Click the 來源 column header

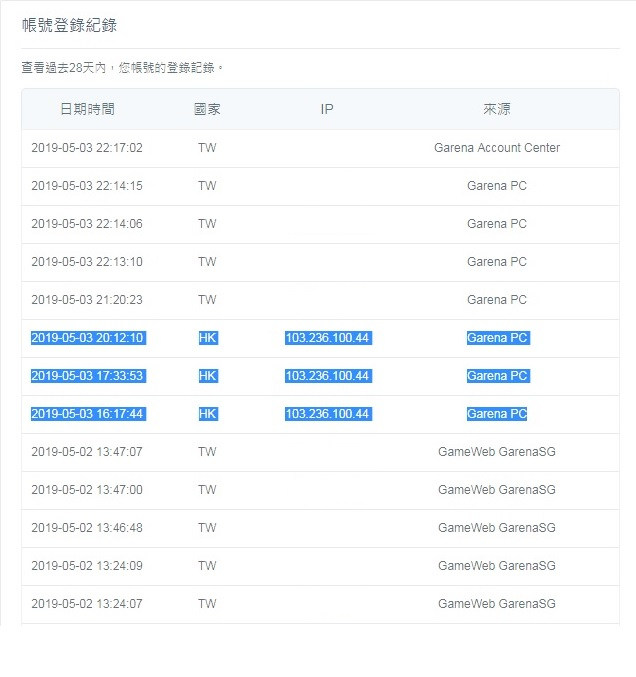tap(496, 109)
